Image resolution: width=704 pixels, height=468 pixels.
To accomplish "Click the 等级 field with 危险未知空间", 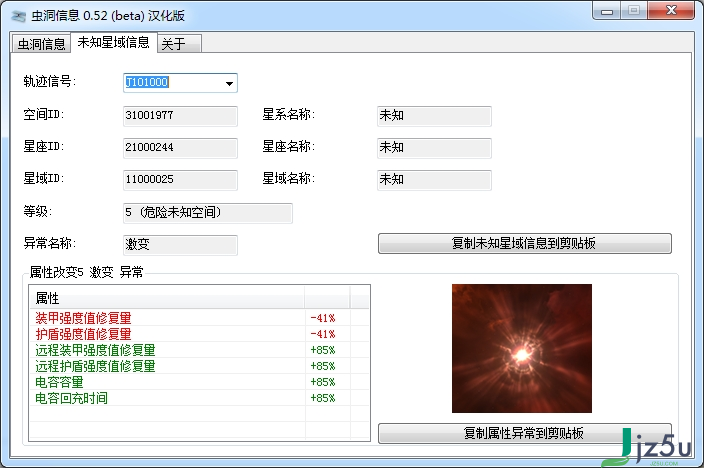I will [x=208, y=213].
